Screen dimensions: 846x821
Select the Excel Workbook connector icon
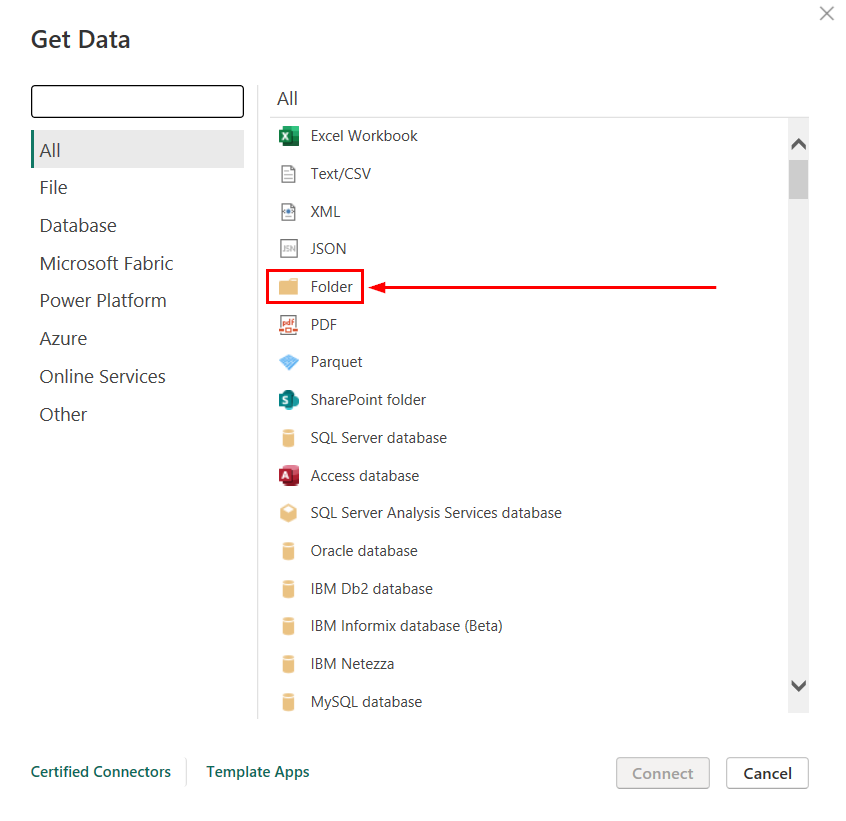point(289,136)
